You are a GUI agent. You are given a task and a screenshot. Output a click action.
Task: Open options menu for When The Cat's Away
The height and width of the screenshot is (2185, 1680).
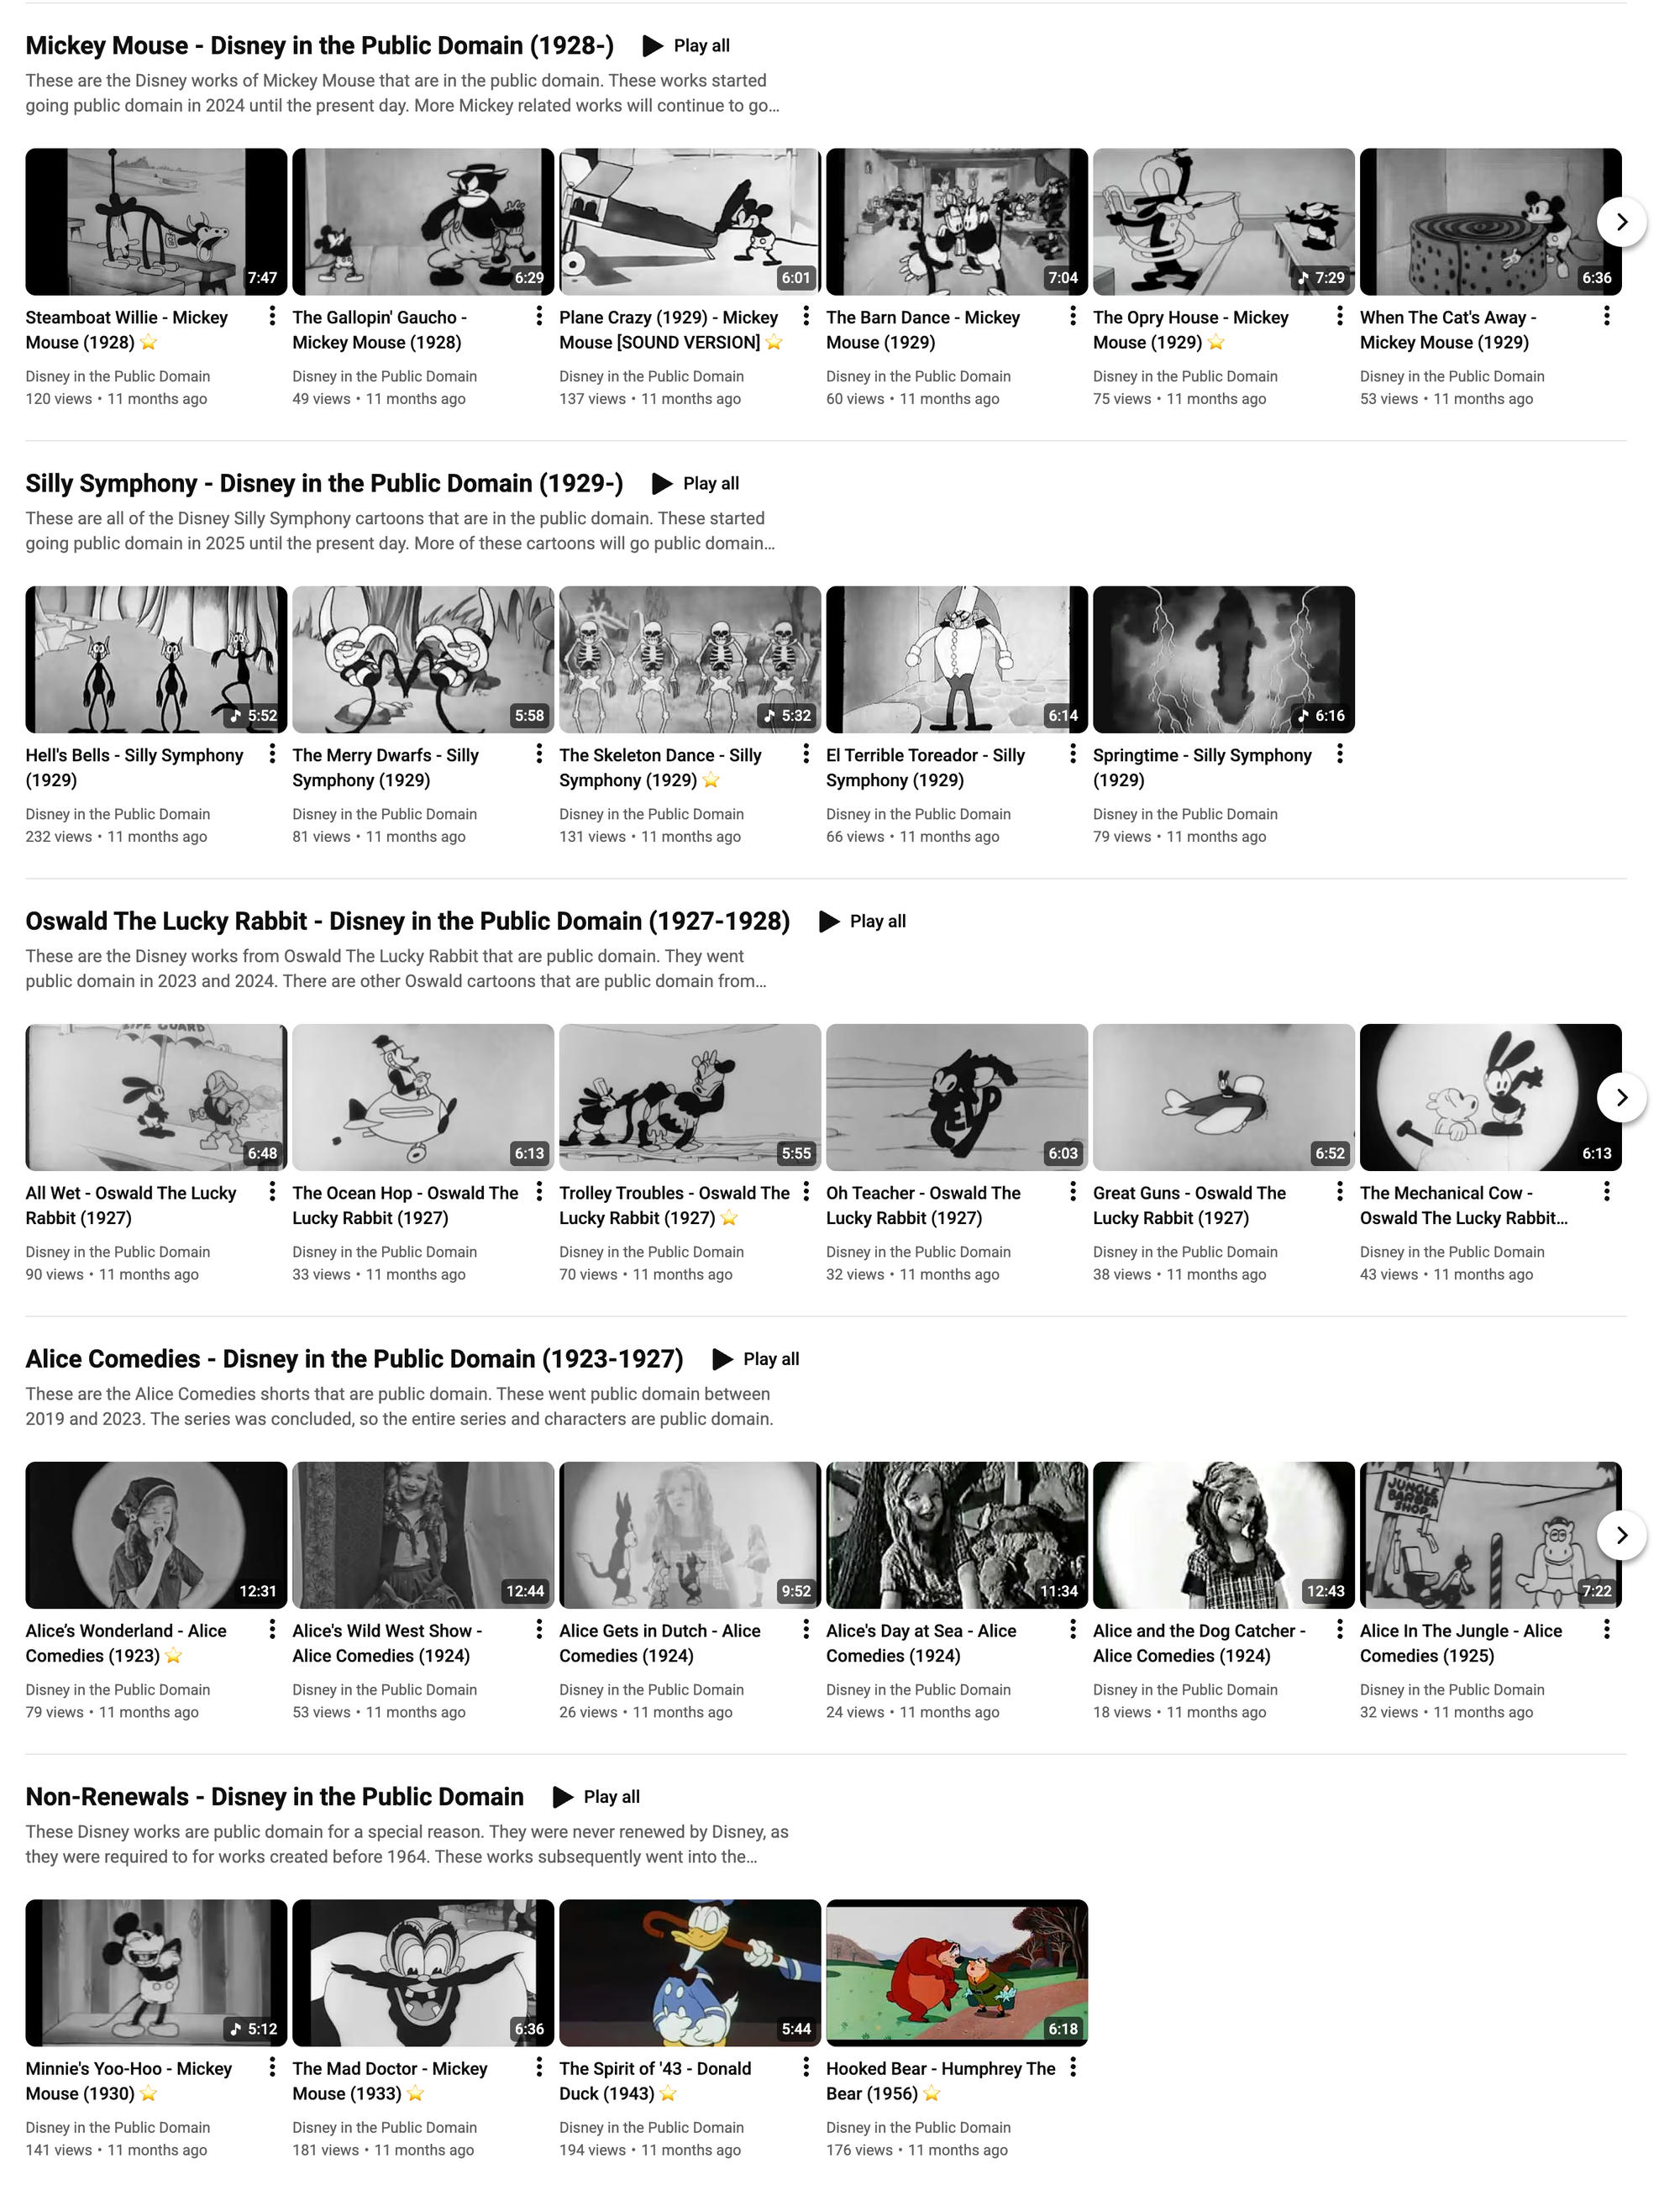click(1607, 317)
